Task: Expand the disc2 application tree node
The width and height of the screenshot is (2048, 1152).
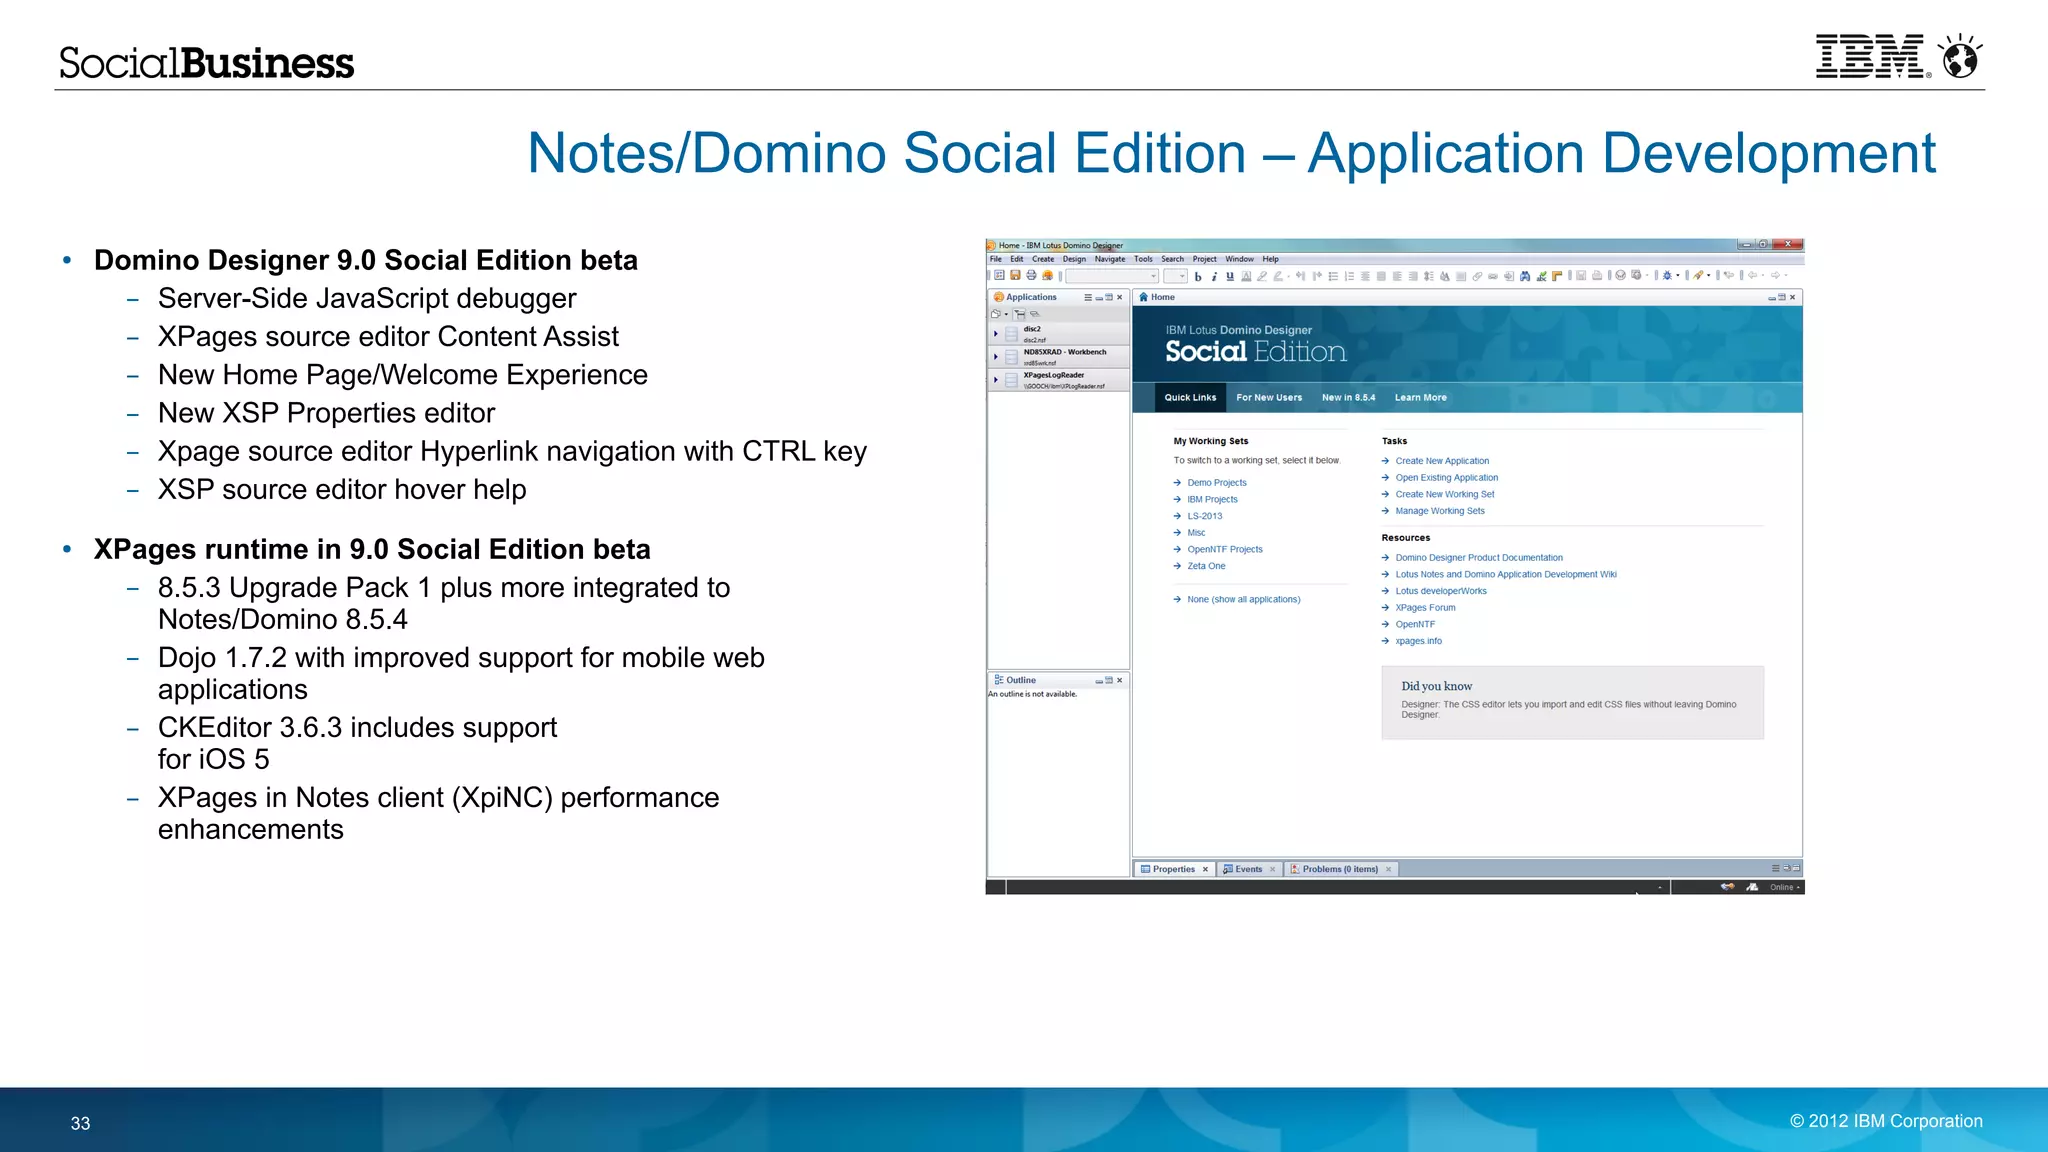Action: pos(996,334)
